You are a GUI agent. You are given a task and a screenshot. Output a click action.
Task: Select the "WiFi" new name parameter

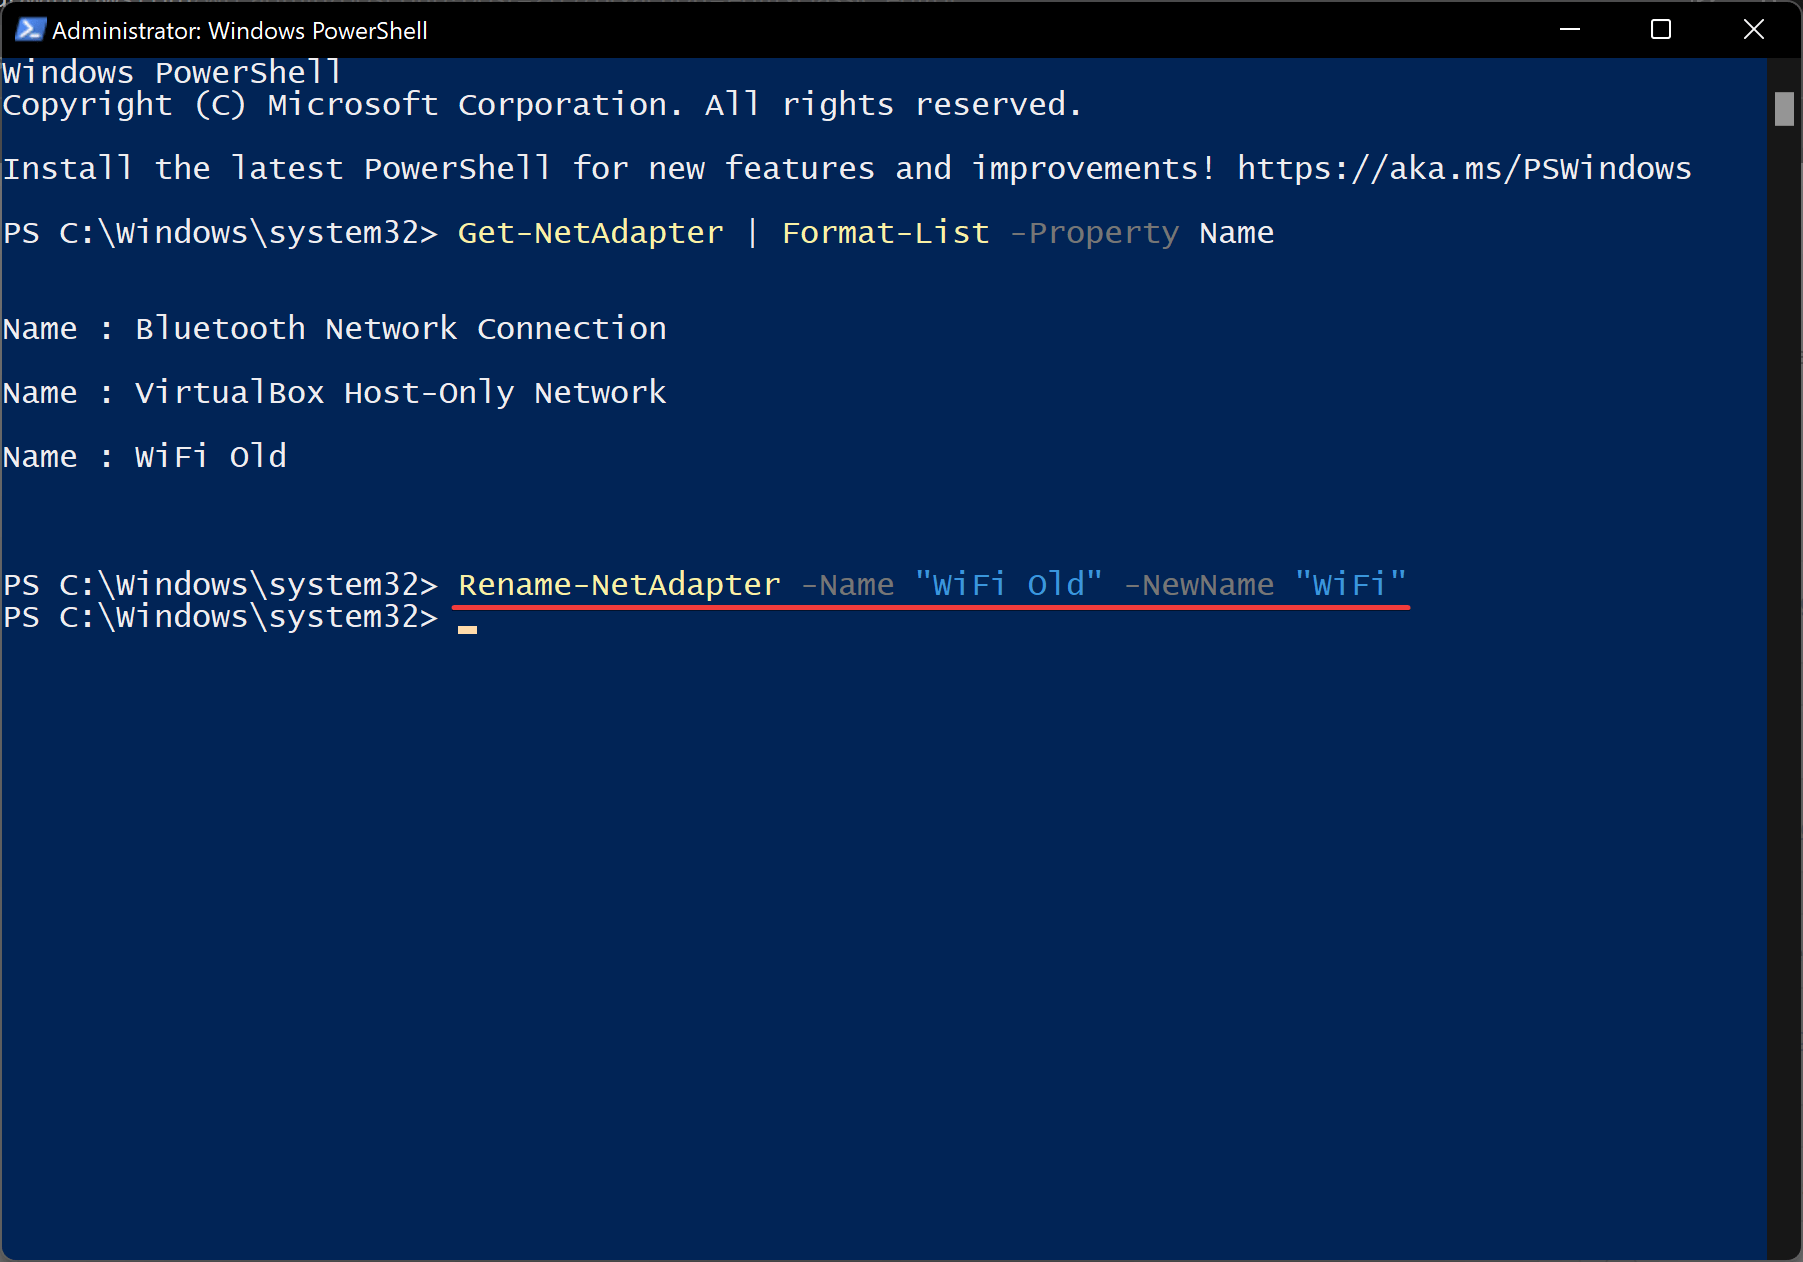pyautogui.click(x=1351, y=584)
